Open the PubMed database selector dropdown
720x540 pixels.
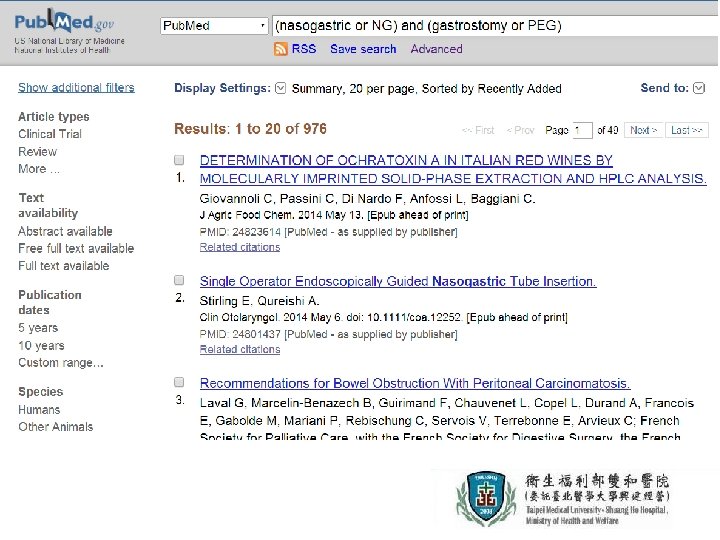[x=214, y=26]
